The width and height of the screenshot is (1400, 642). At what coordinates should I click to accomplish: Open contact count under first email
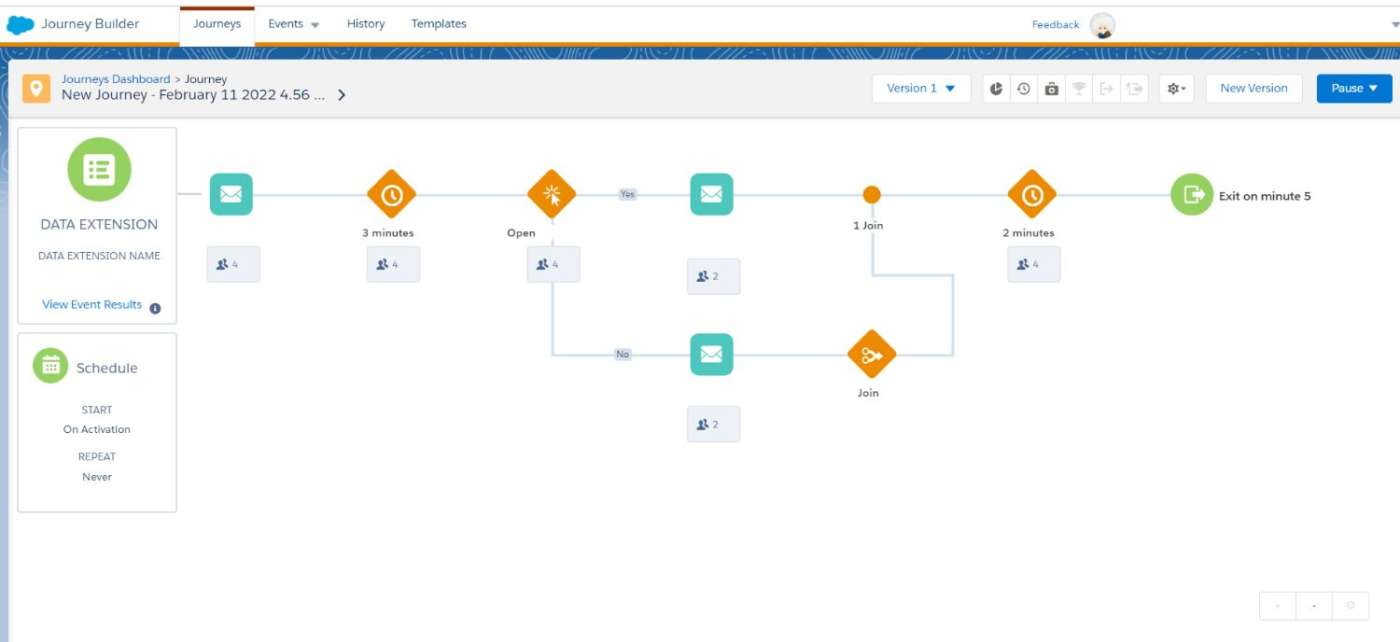(233, 264)
